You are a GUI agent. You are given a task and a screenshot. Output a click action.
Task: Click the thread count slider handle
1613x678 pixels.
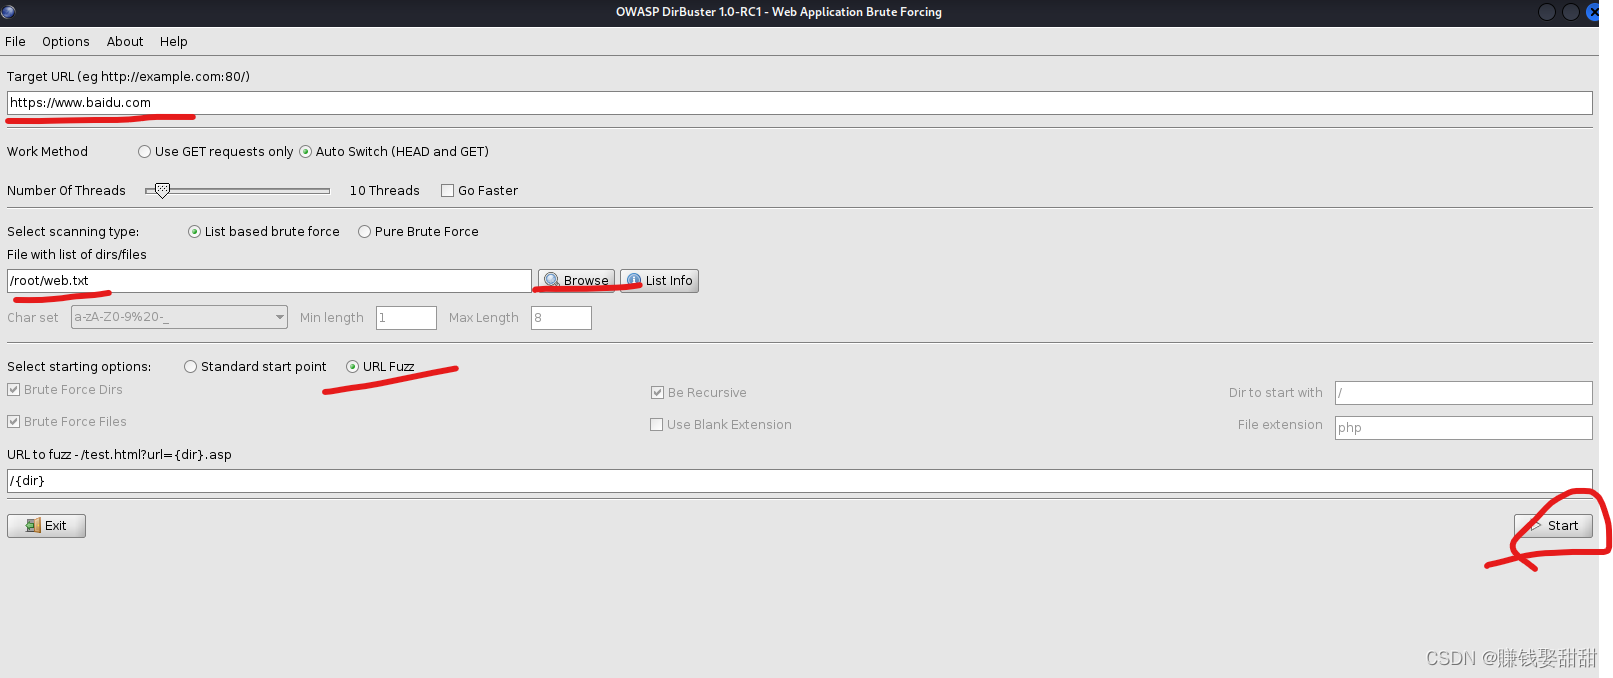pos(162,190)
